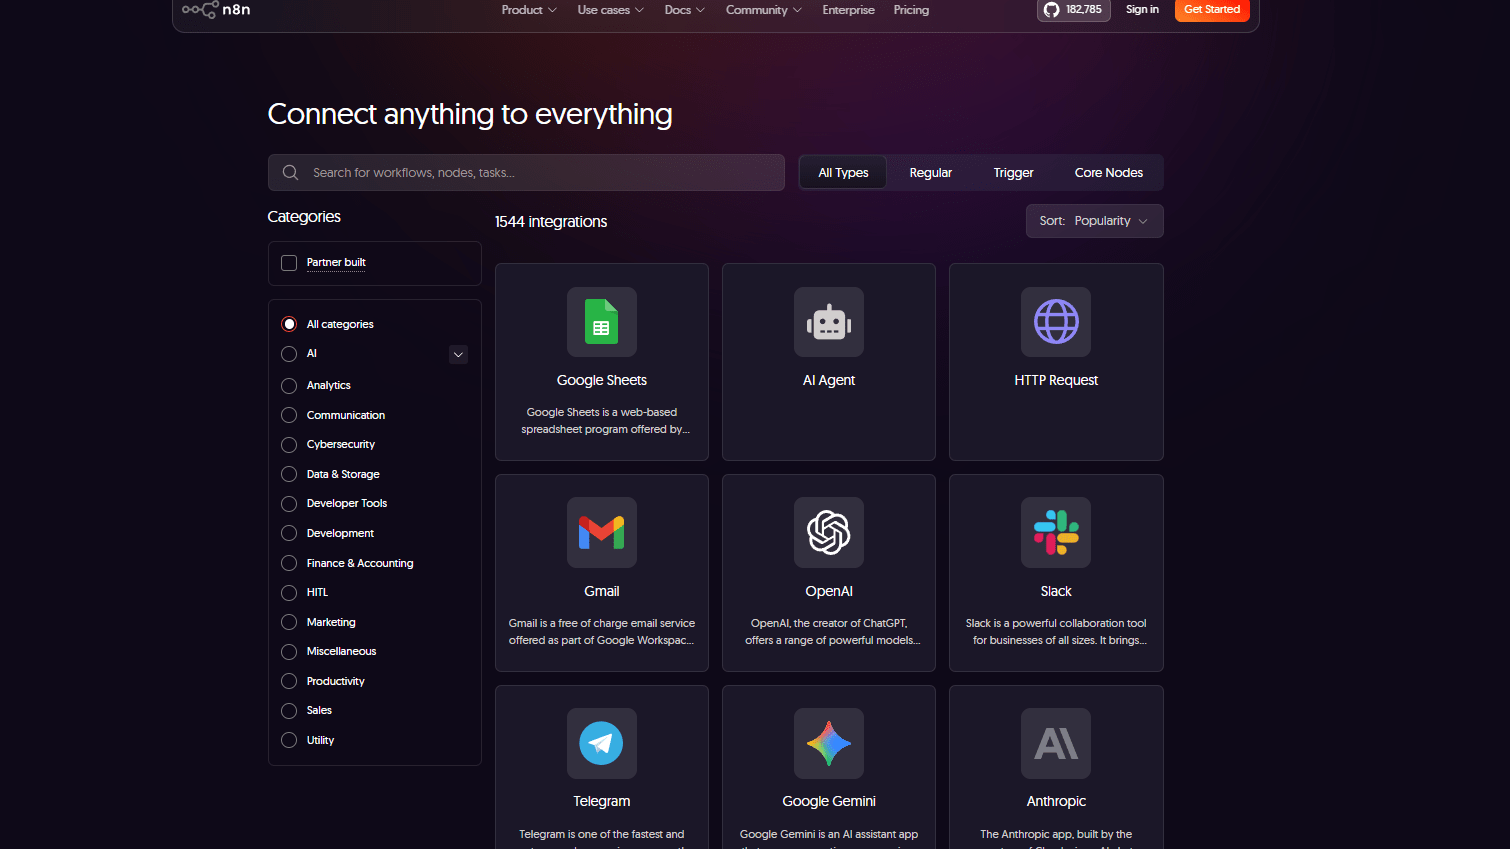1510x849 pixels.
Task: Select the Development category radio button
Action: tap(289, 533)
